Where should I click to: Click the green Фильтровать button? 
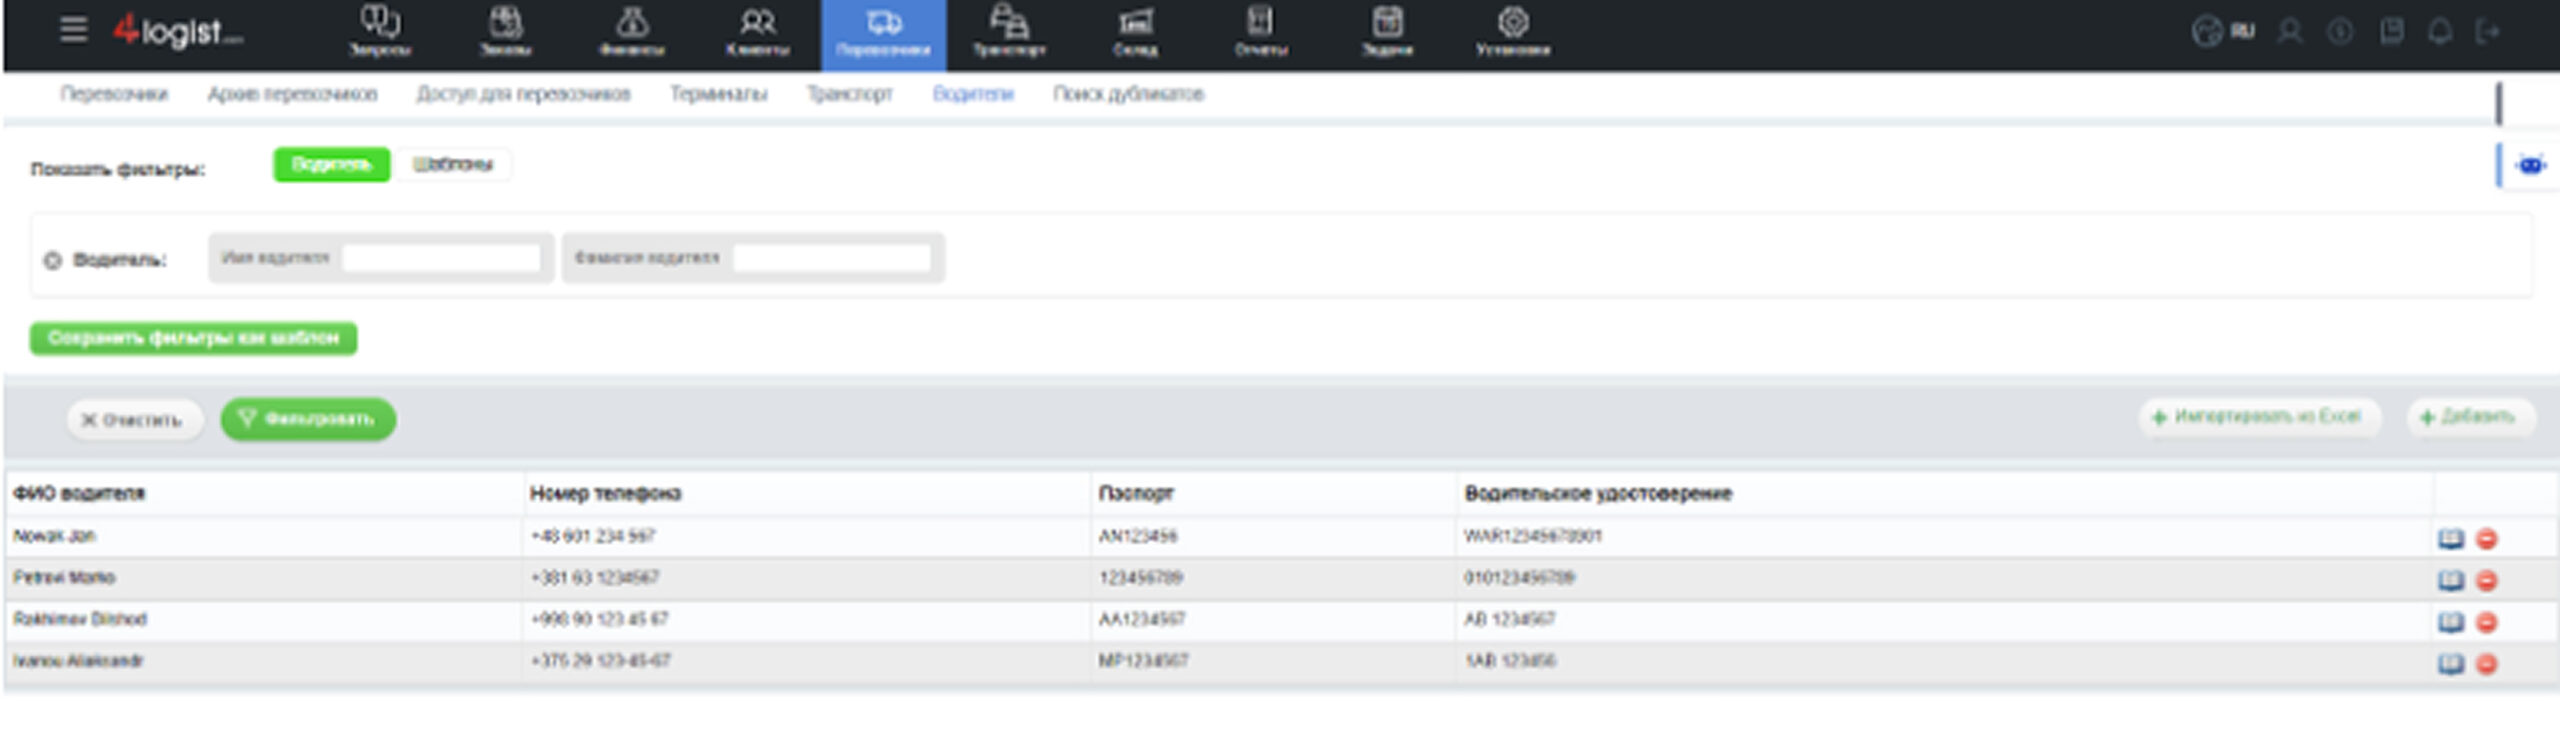click(308, 419)
